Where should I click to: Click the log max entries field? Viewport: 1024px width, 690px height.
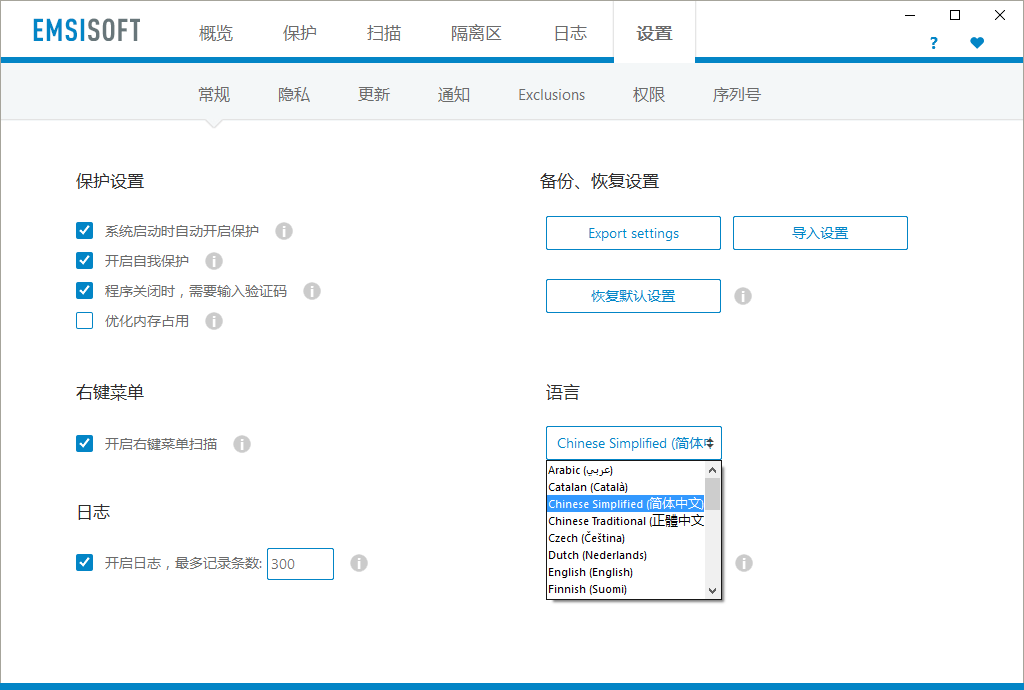coord(300,564)
